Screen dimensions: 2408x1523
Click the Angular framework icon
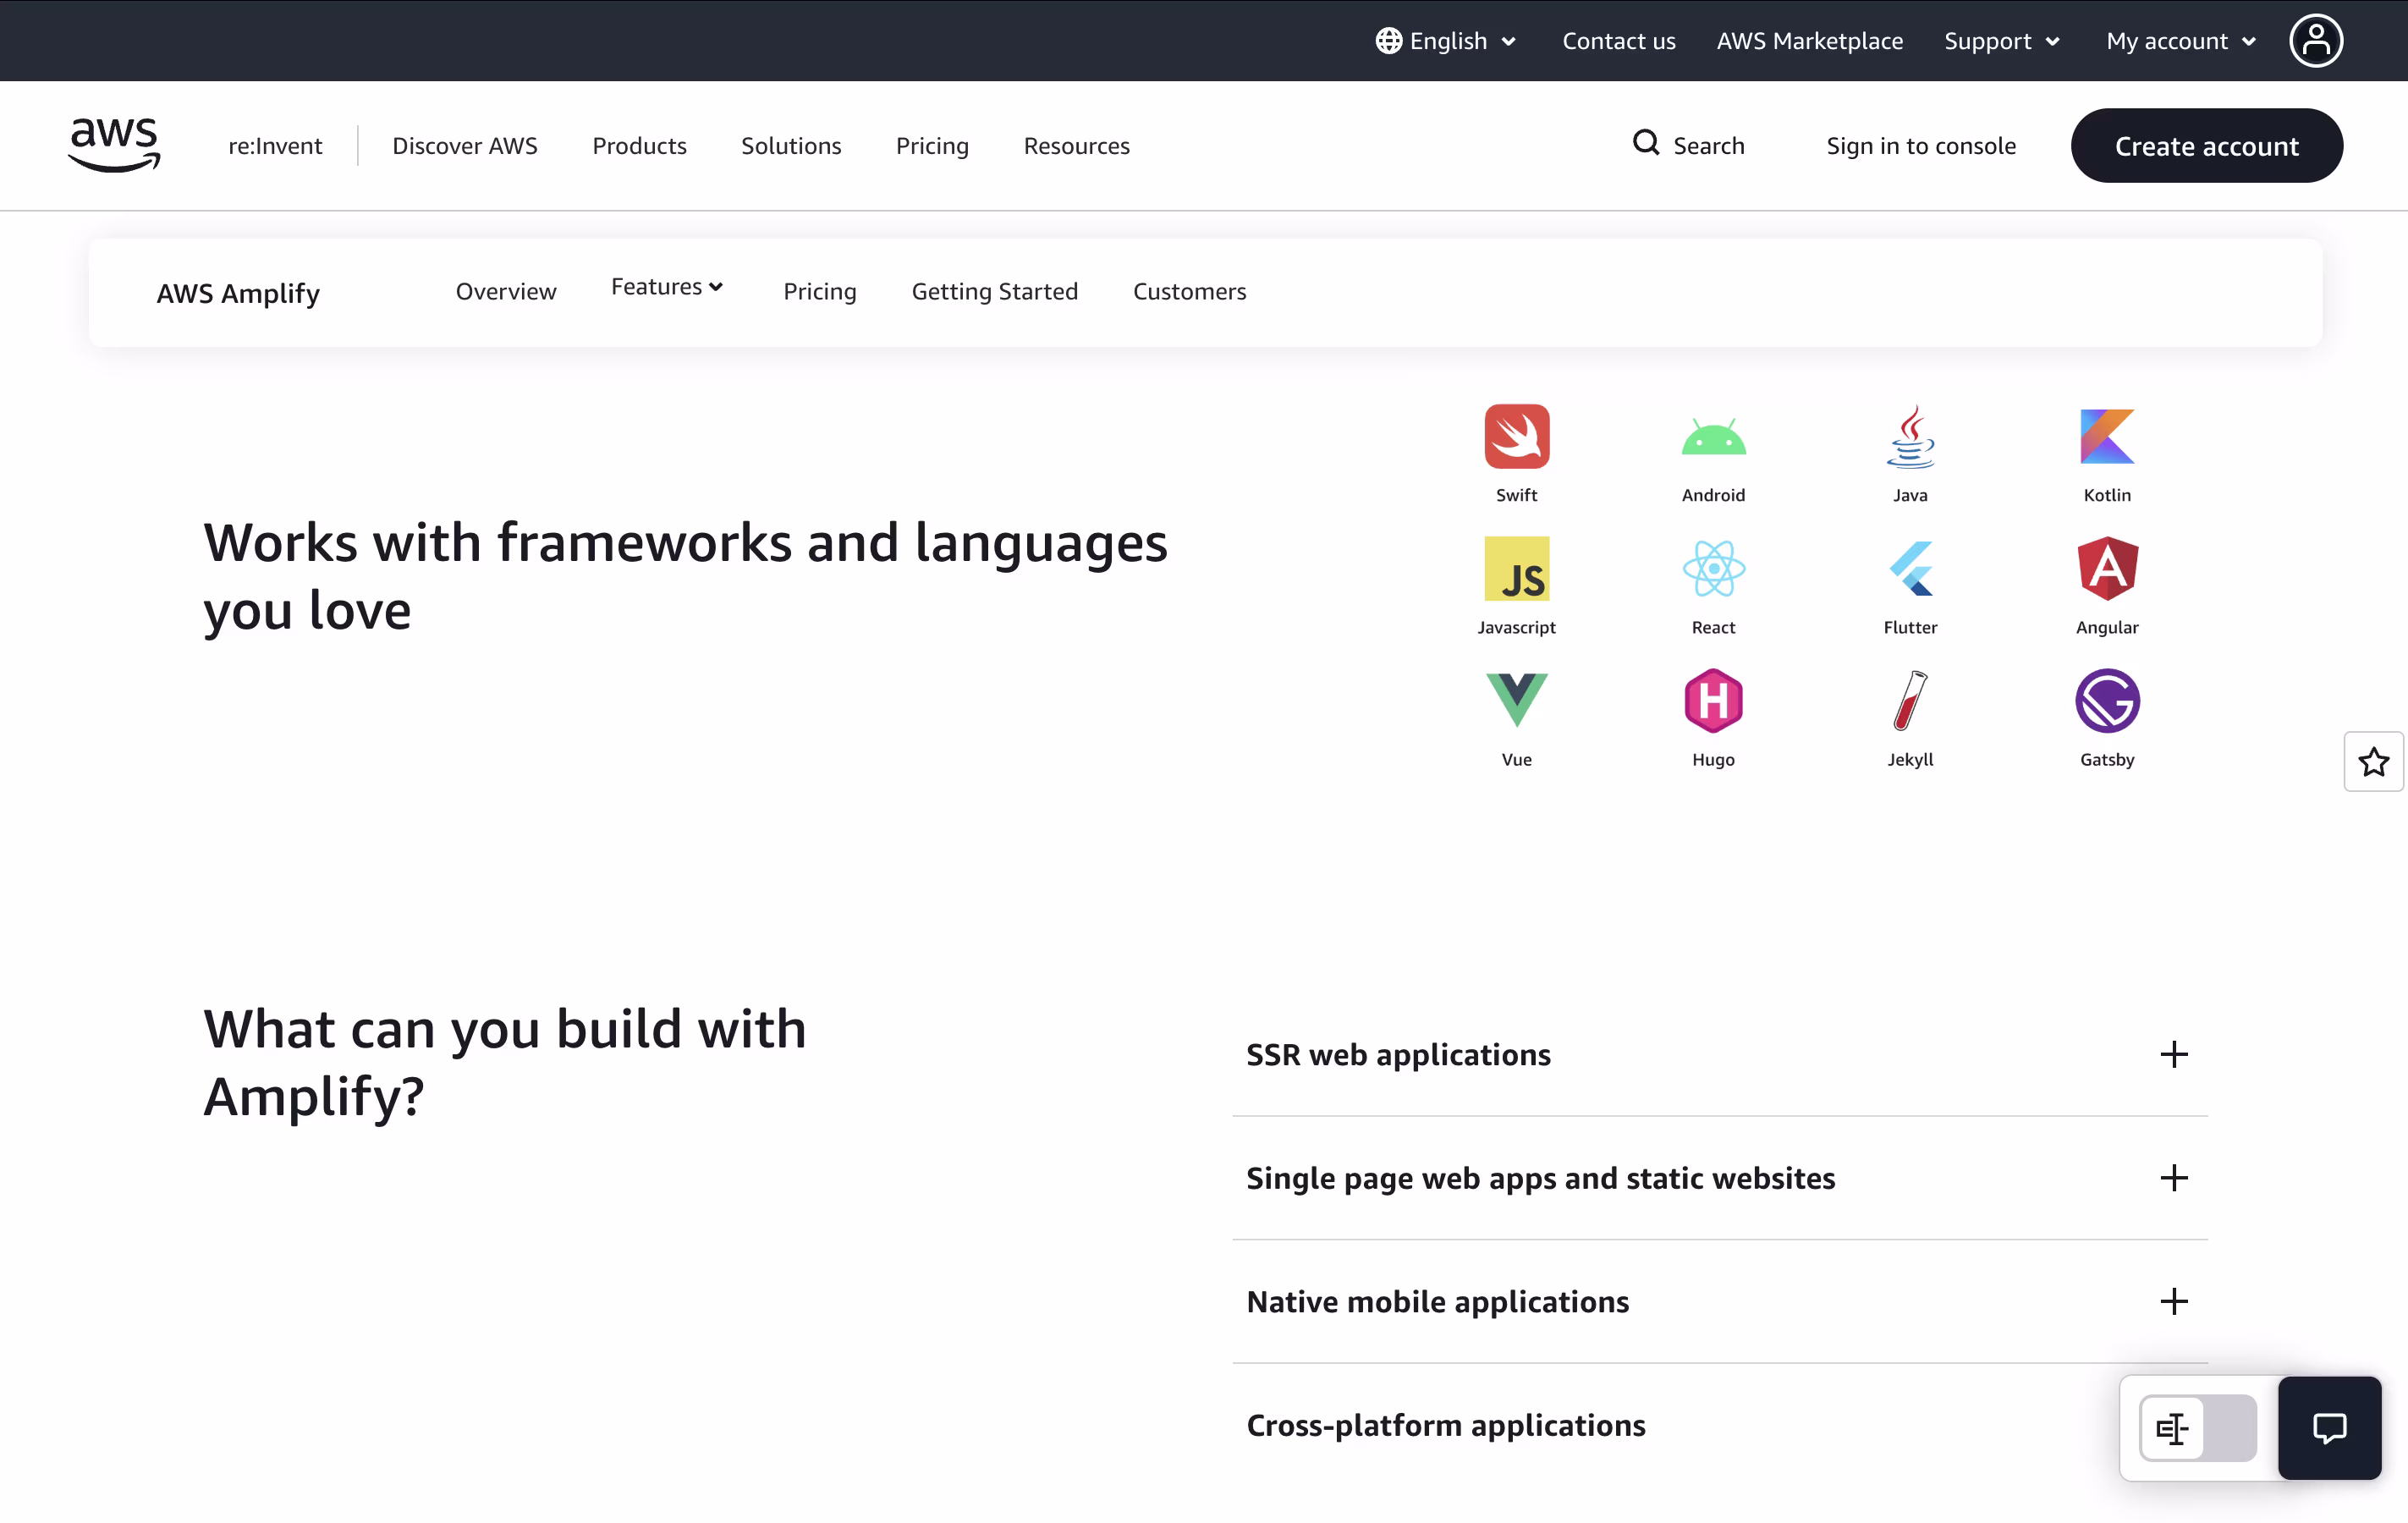(2106, 569)
